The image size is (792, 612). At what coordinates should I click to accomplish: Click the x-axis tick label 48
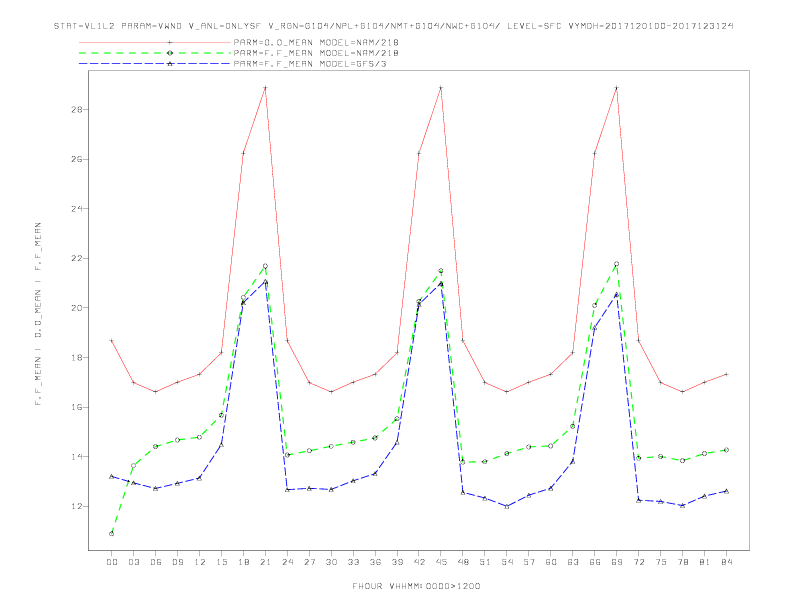point(463,562)
